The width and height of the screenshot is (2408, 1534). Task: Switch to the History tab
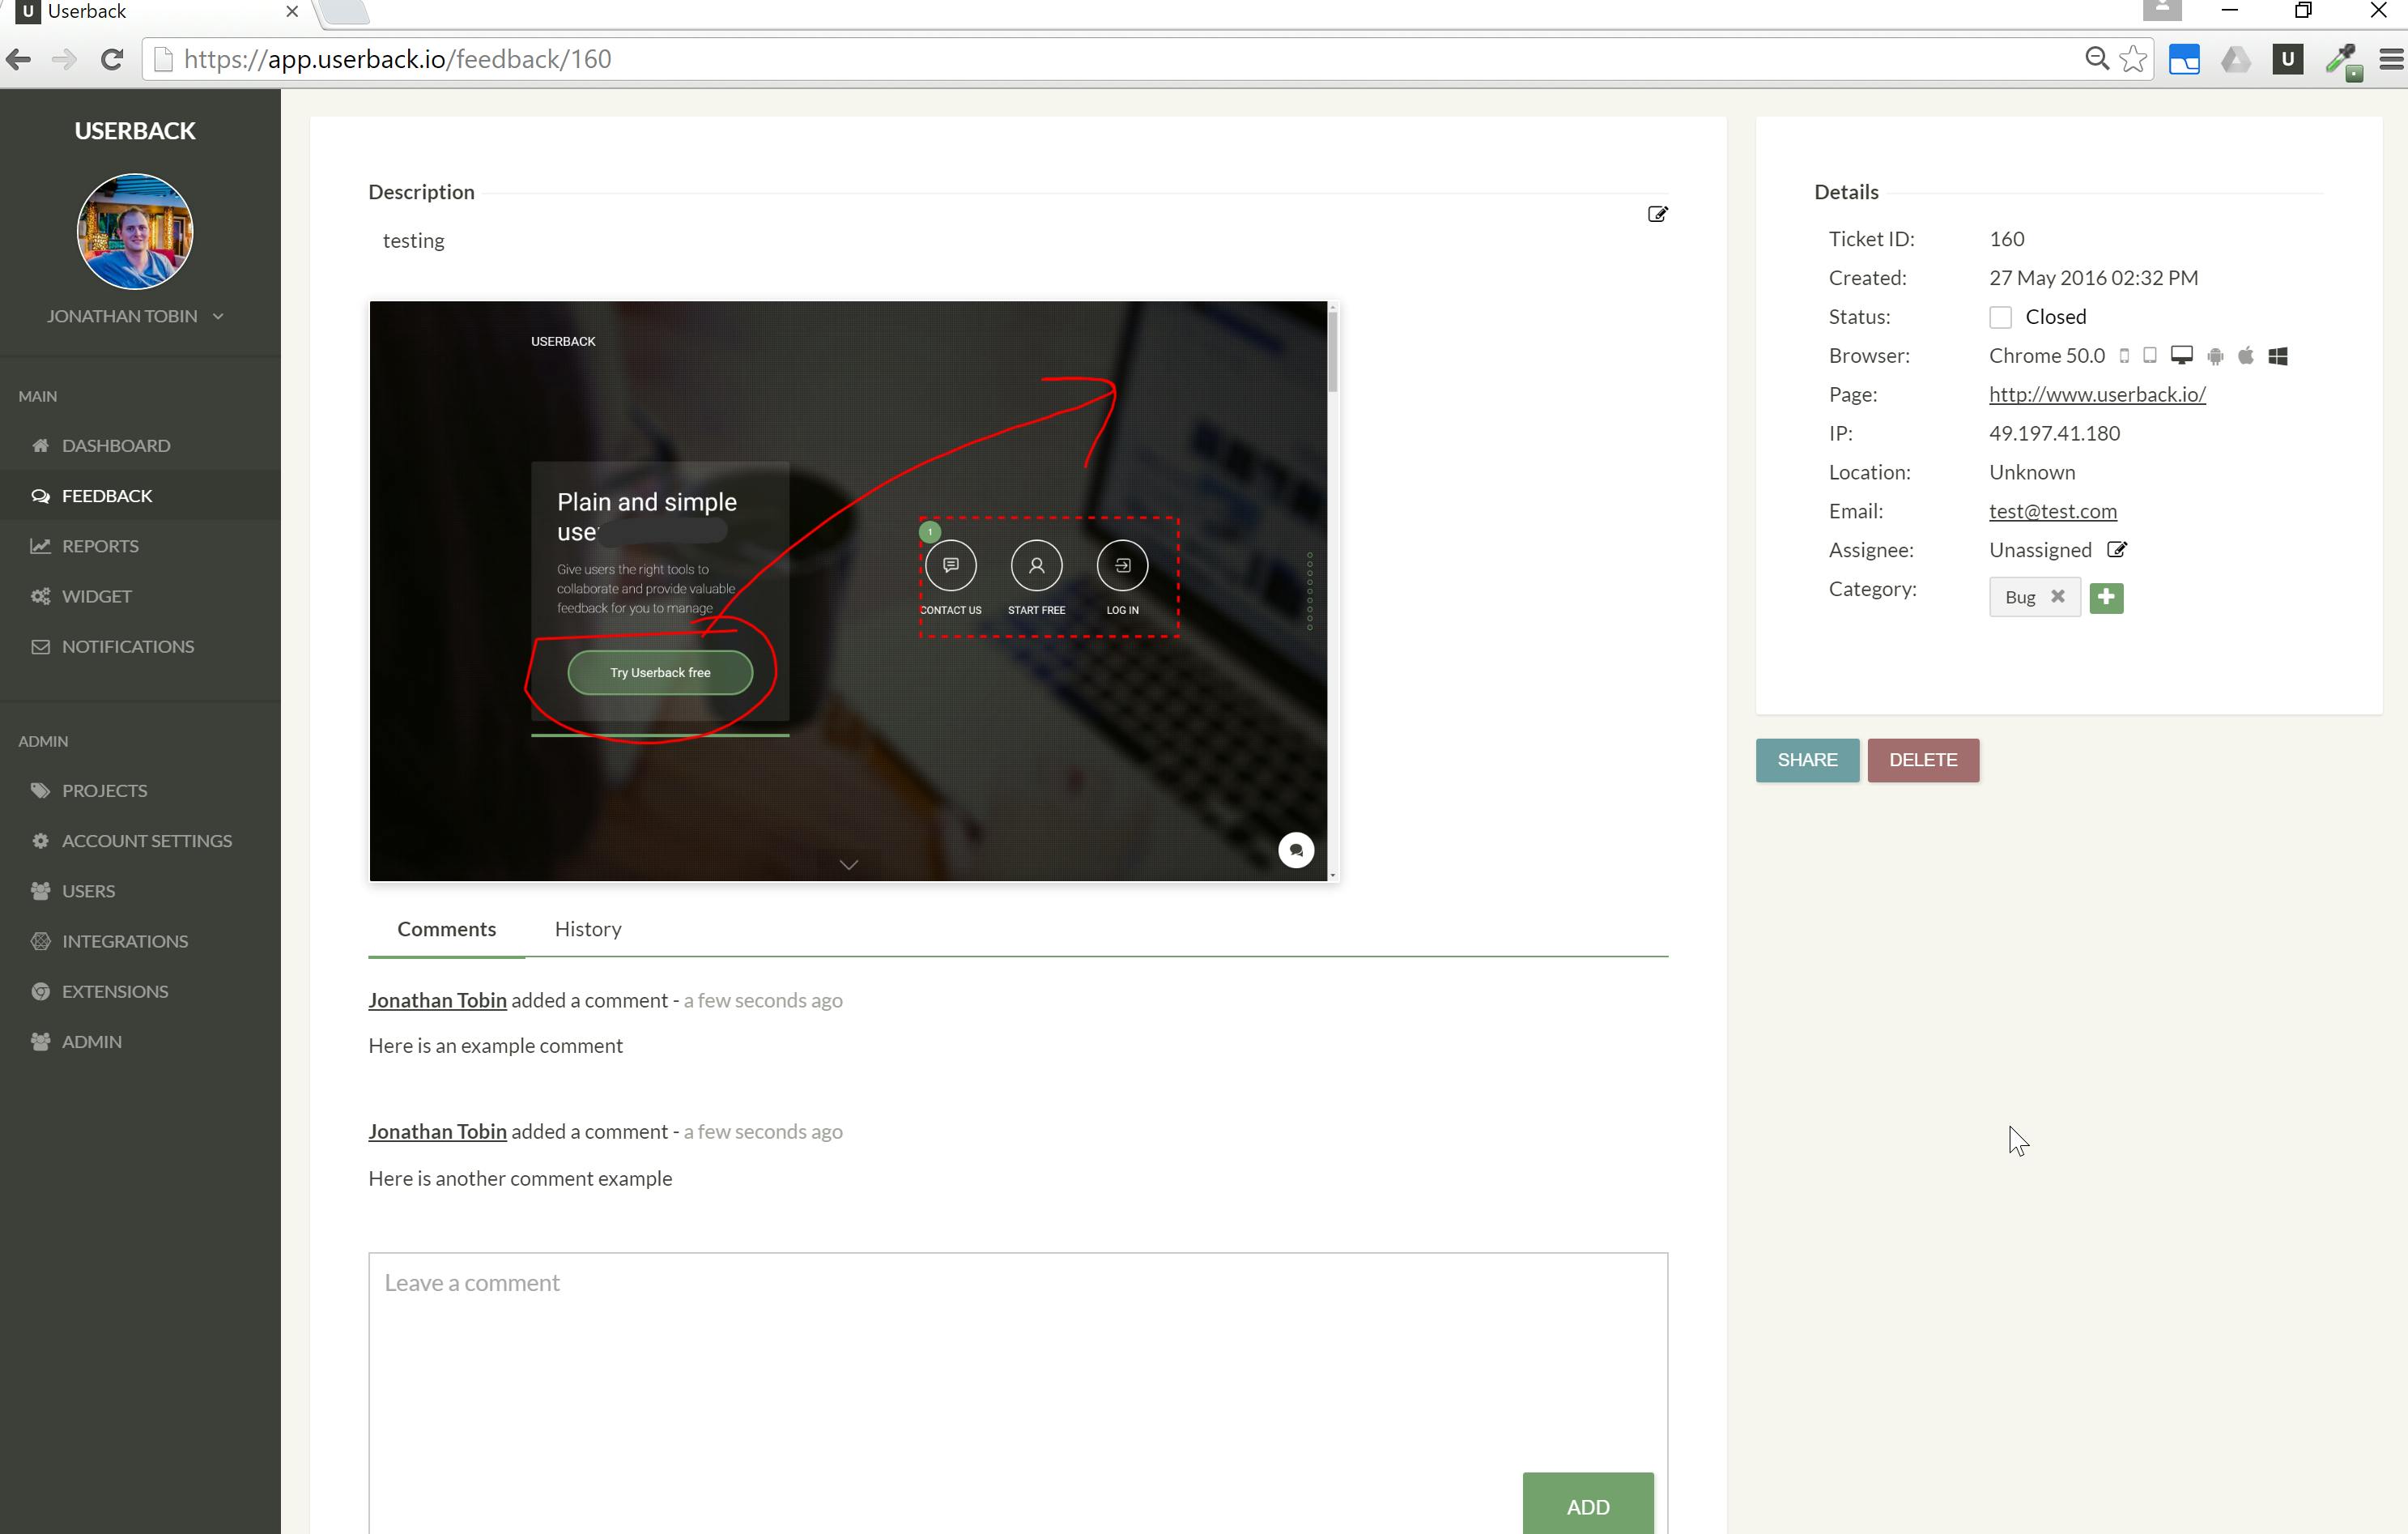click(x=588, y=929)
